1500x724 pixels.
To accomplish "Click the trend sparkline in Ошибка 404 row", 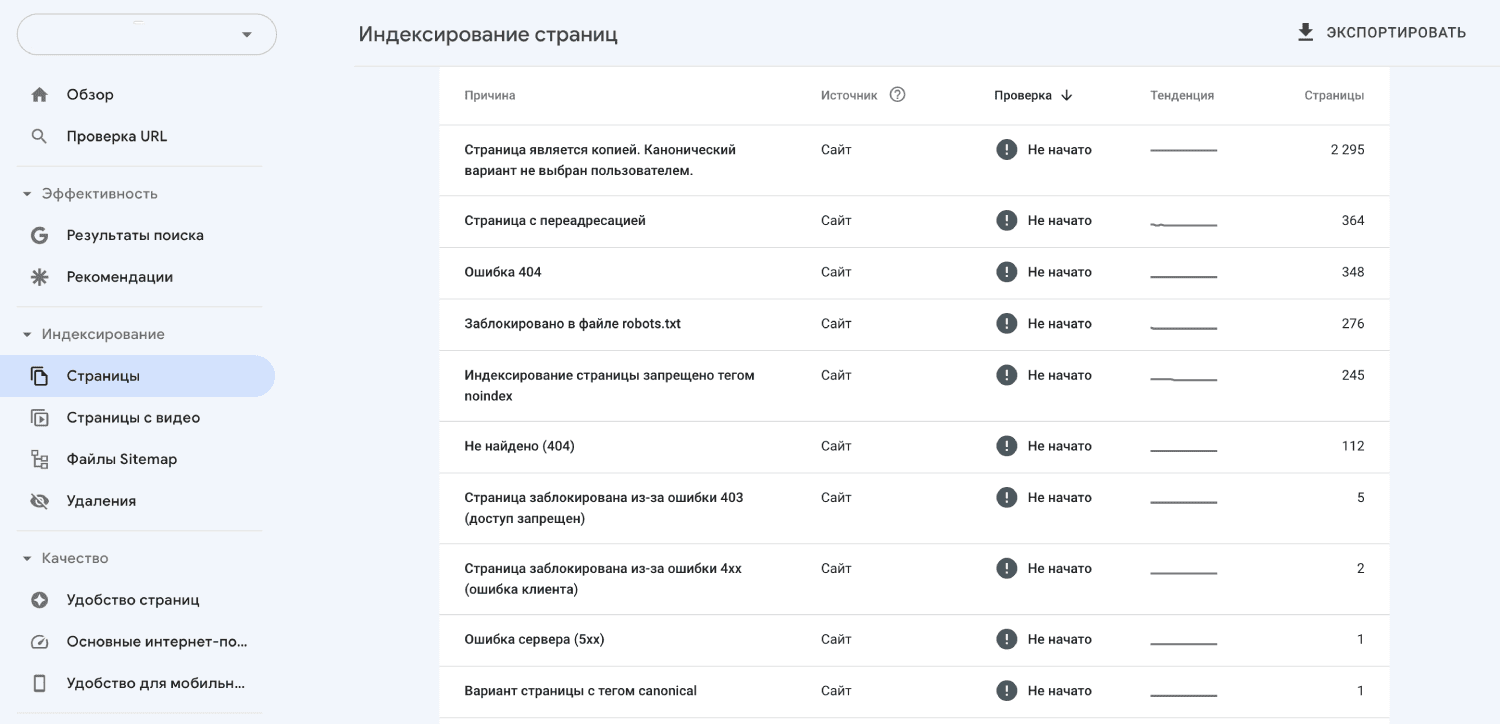I will [1183, 276].
